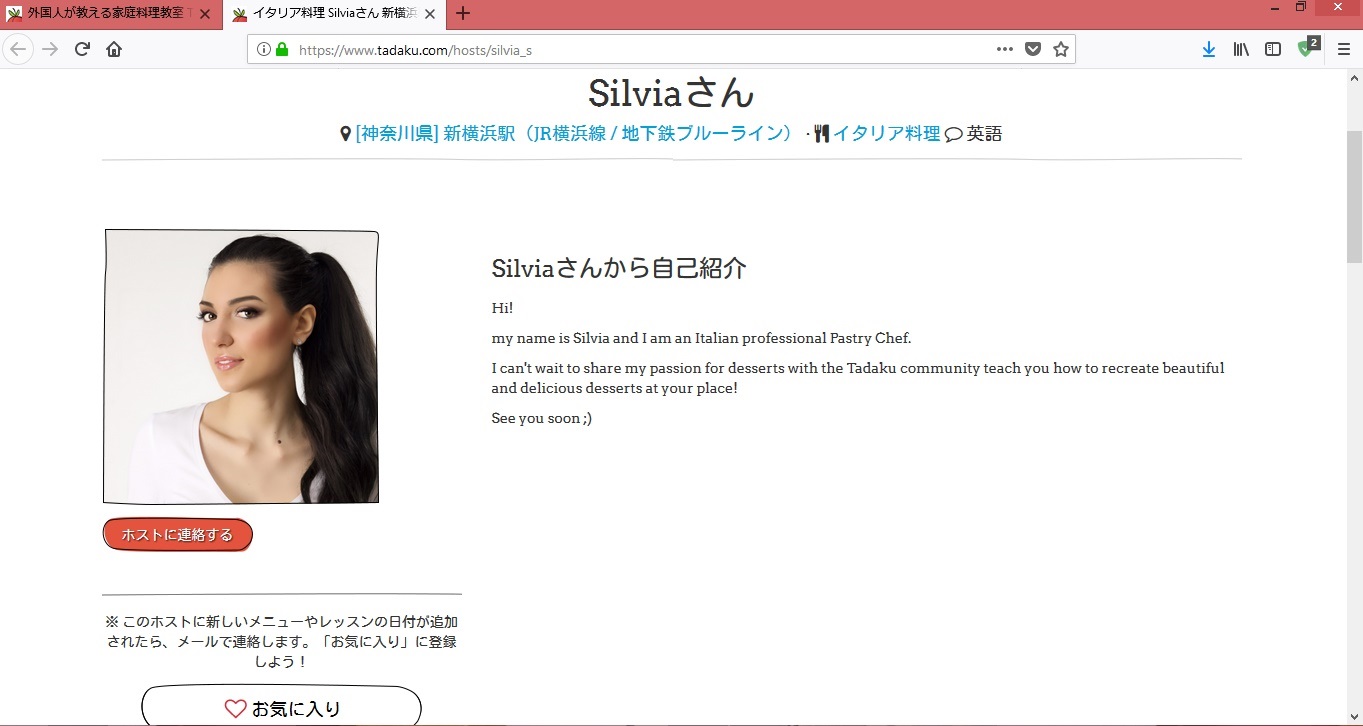Screen dimensions: 1363x726
Task: Open the Downloads arrow panel
Action: [x=1209, y=49]
